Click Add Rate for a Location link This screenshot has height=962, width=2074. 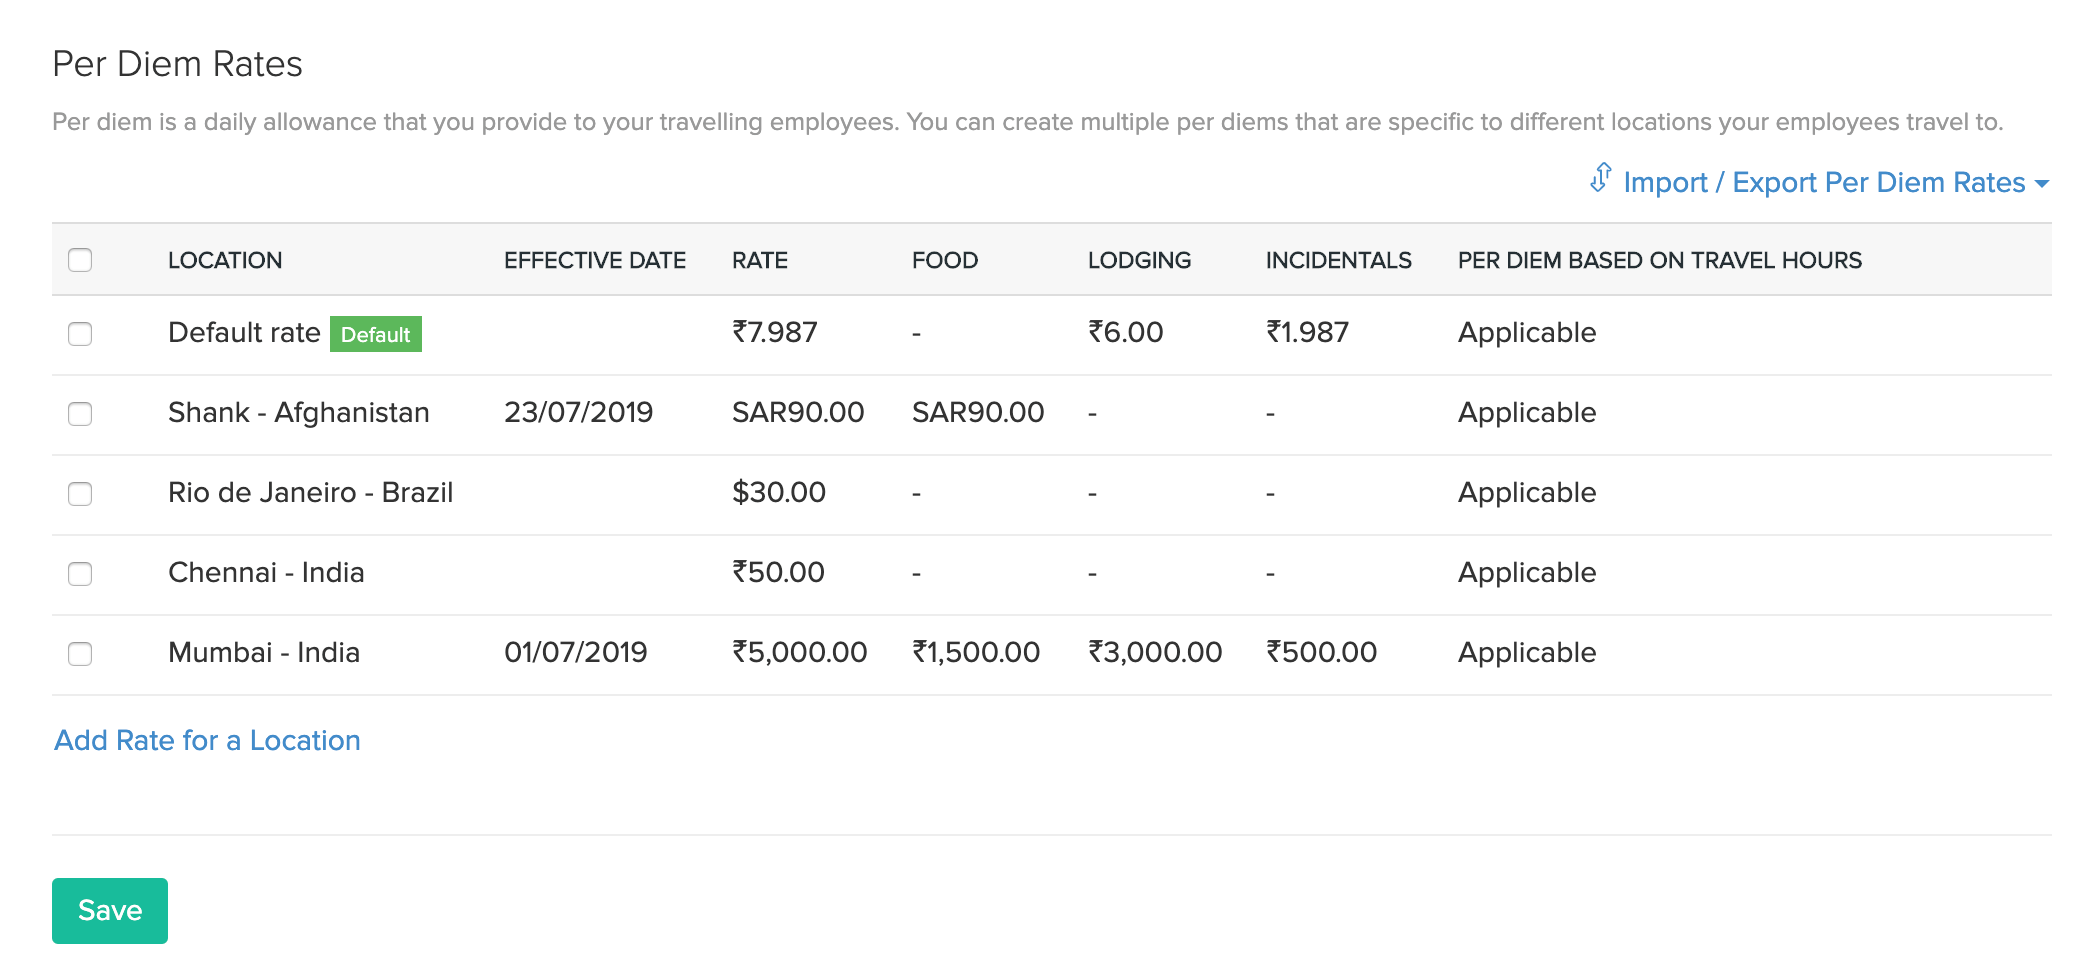tap(207, 740)
